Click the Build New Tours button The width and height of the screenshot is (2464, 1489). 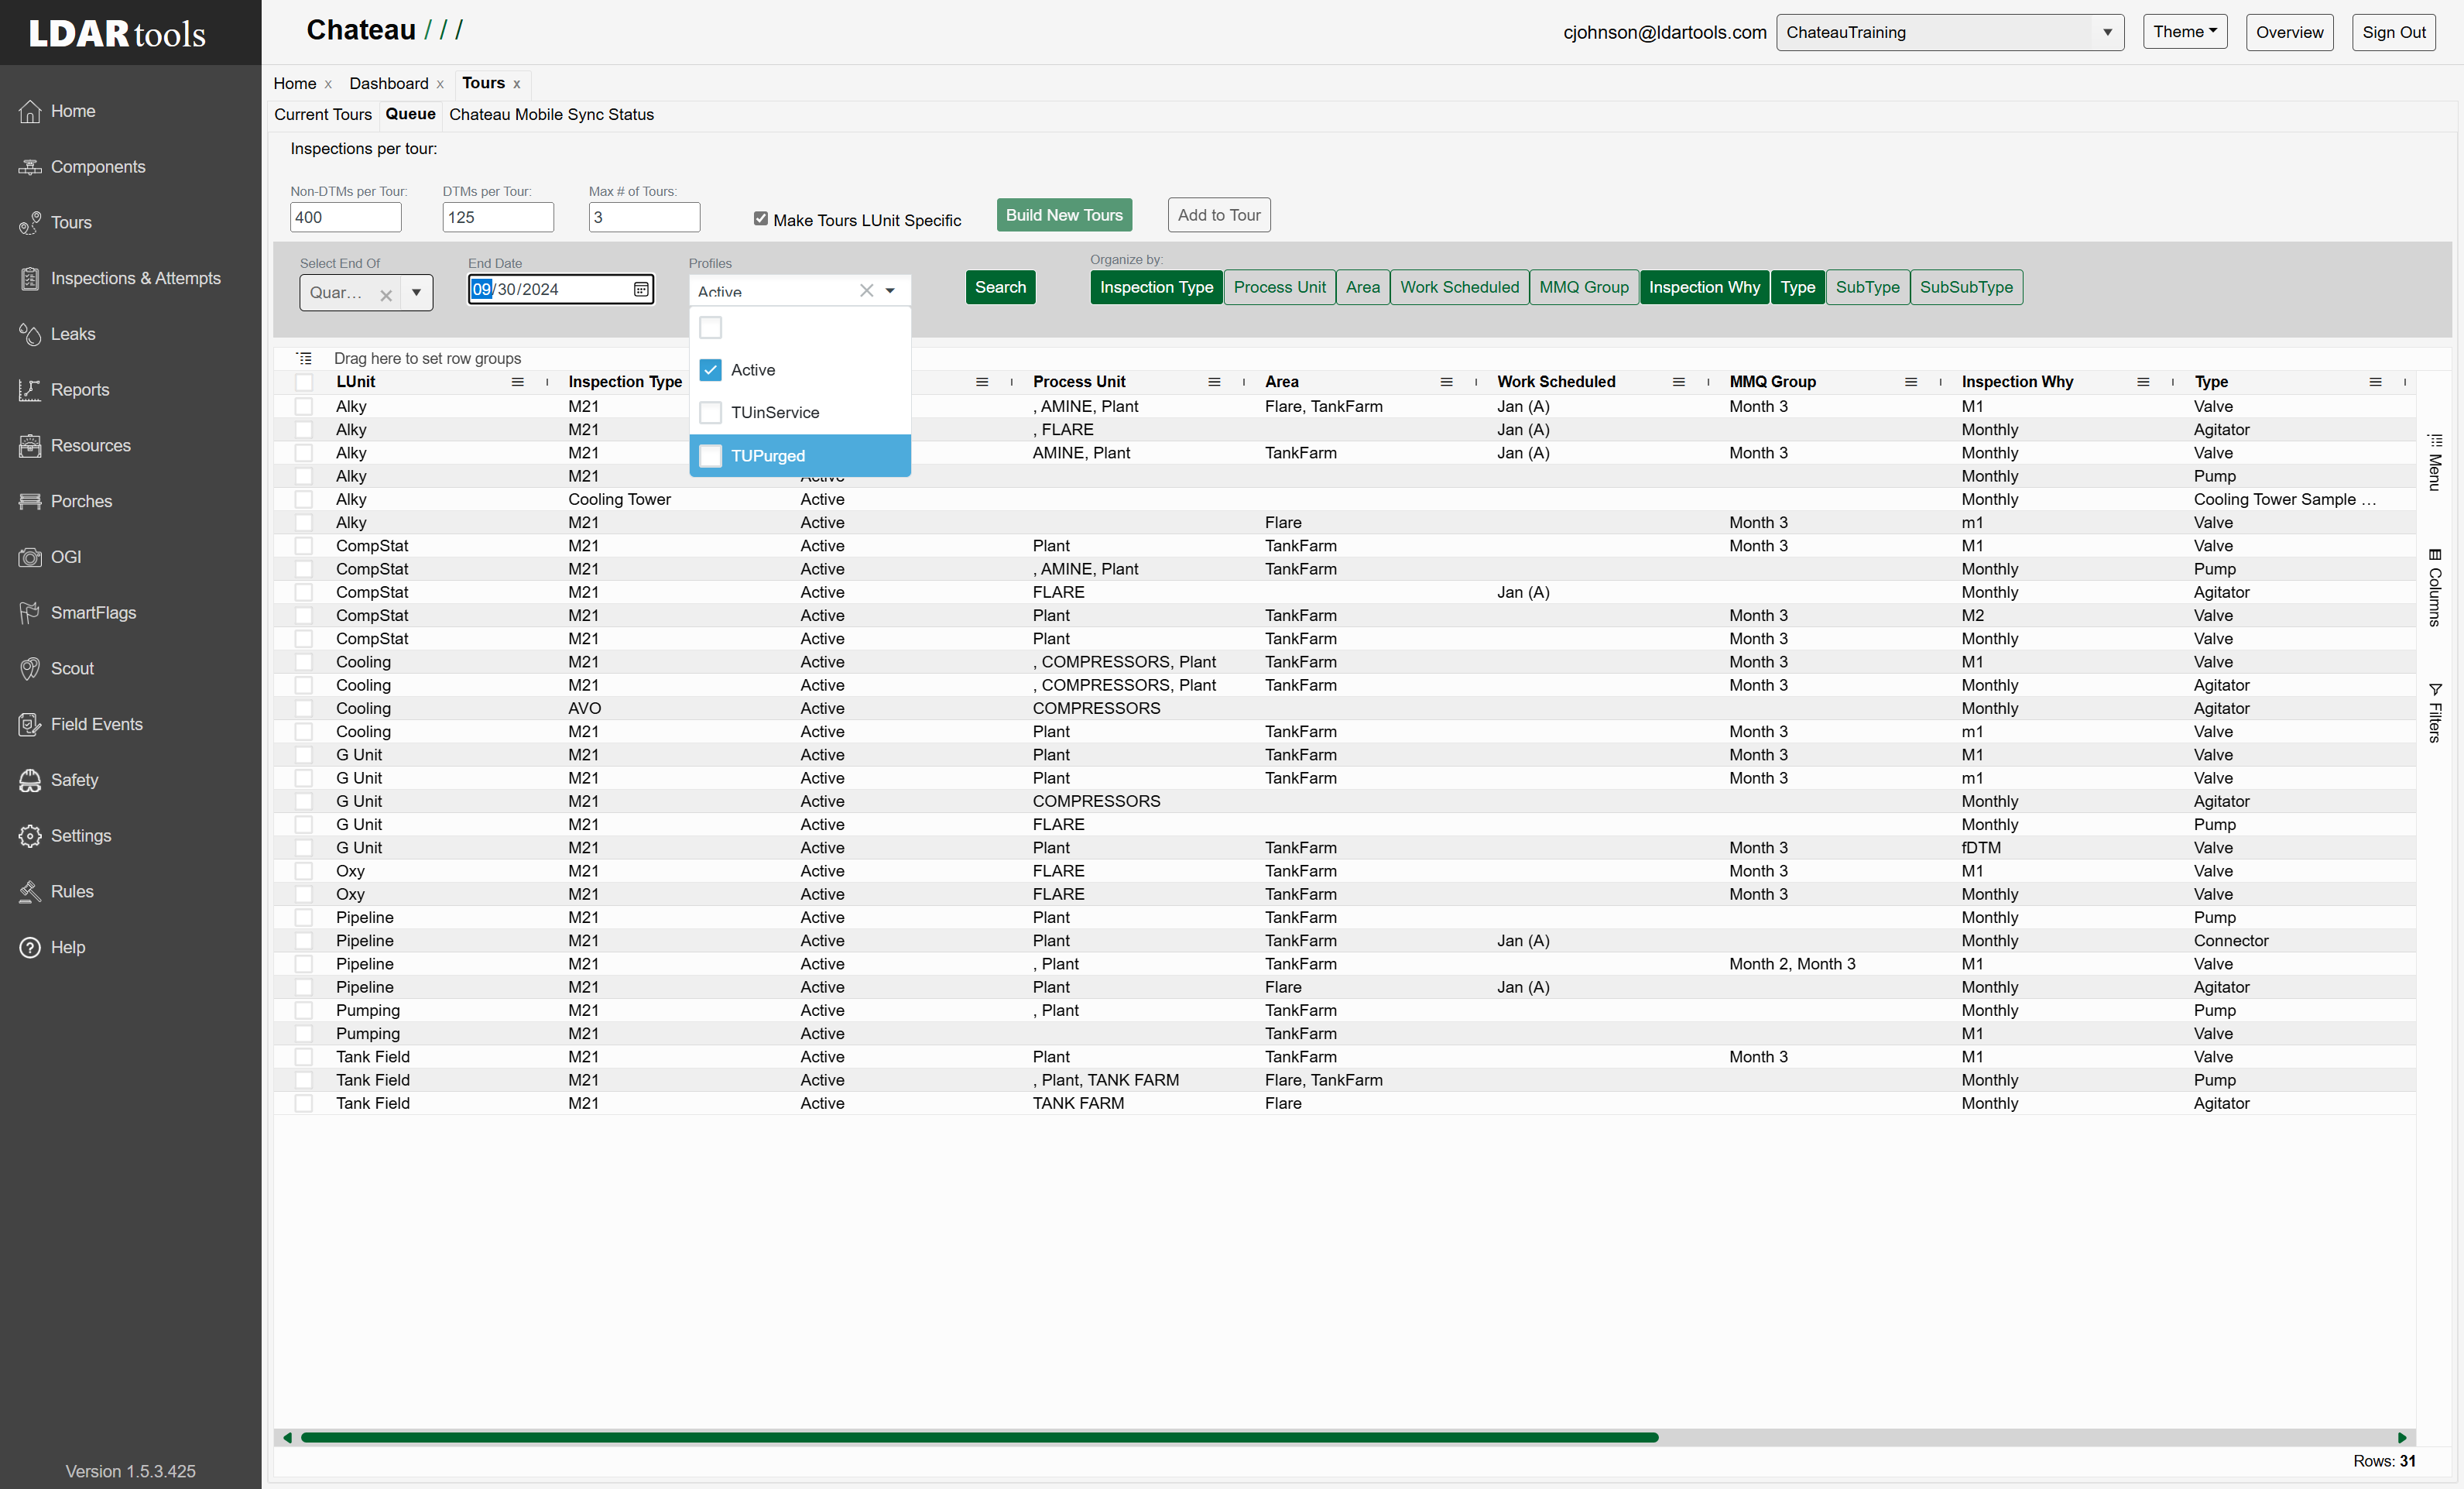tap(1064, 215)
